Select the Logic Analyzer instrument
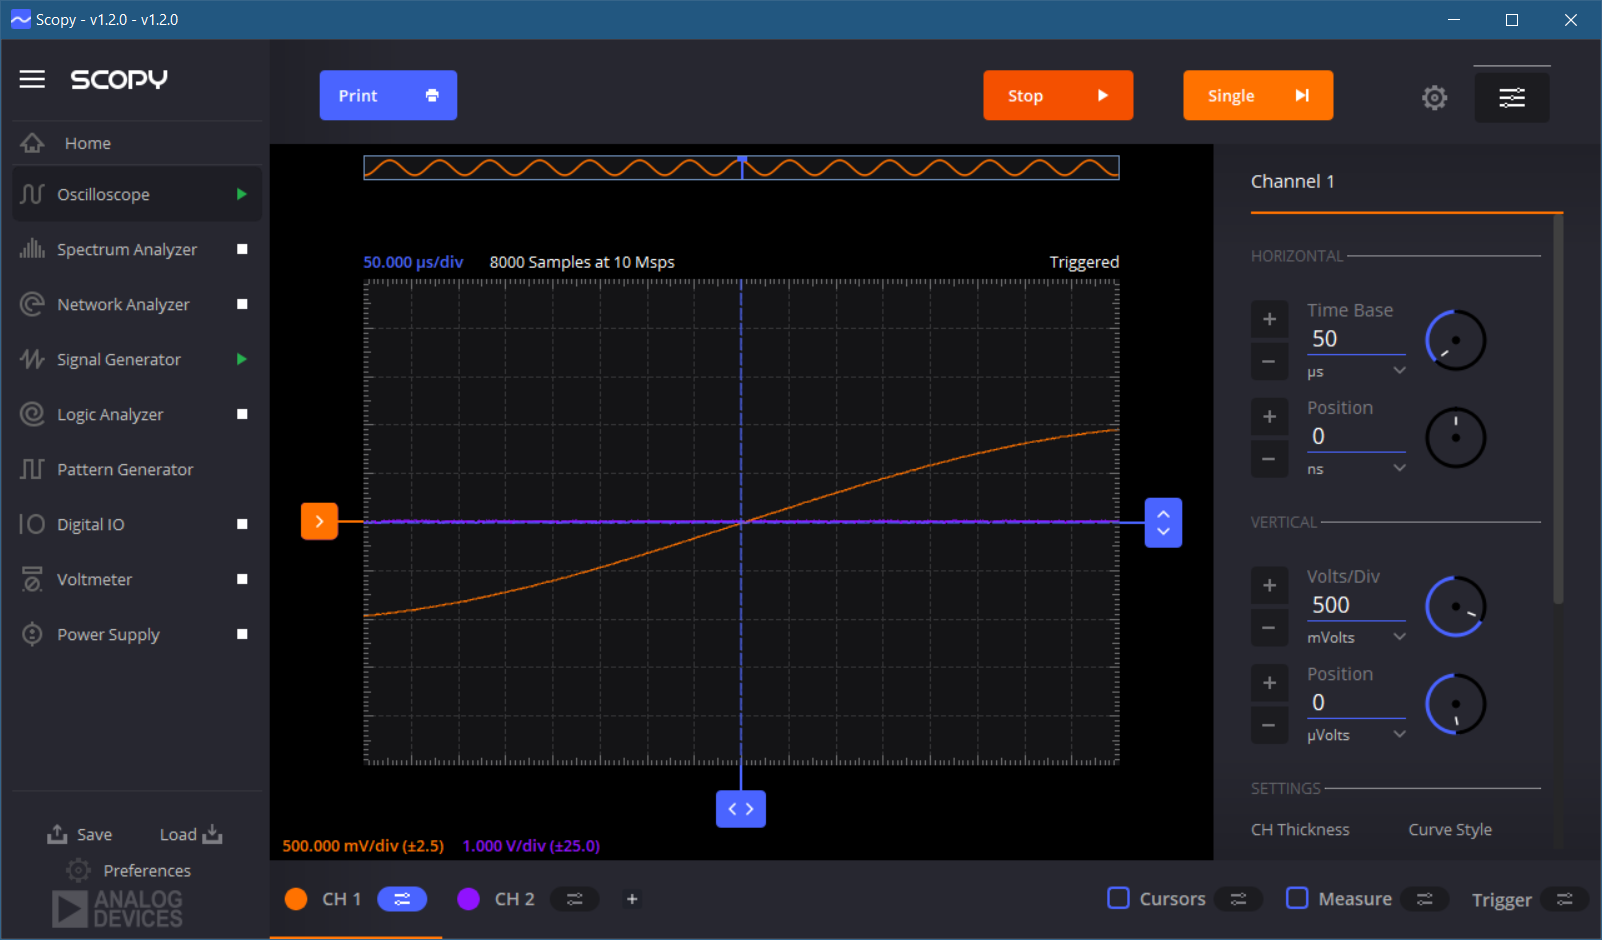 (x=110, y=414)
